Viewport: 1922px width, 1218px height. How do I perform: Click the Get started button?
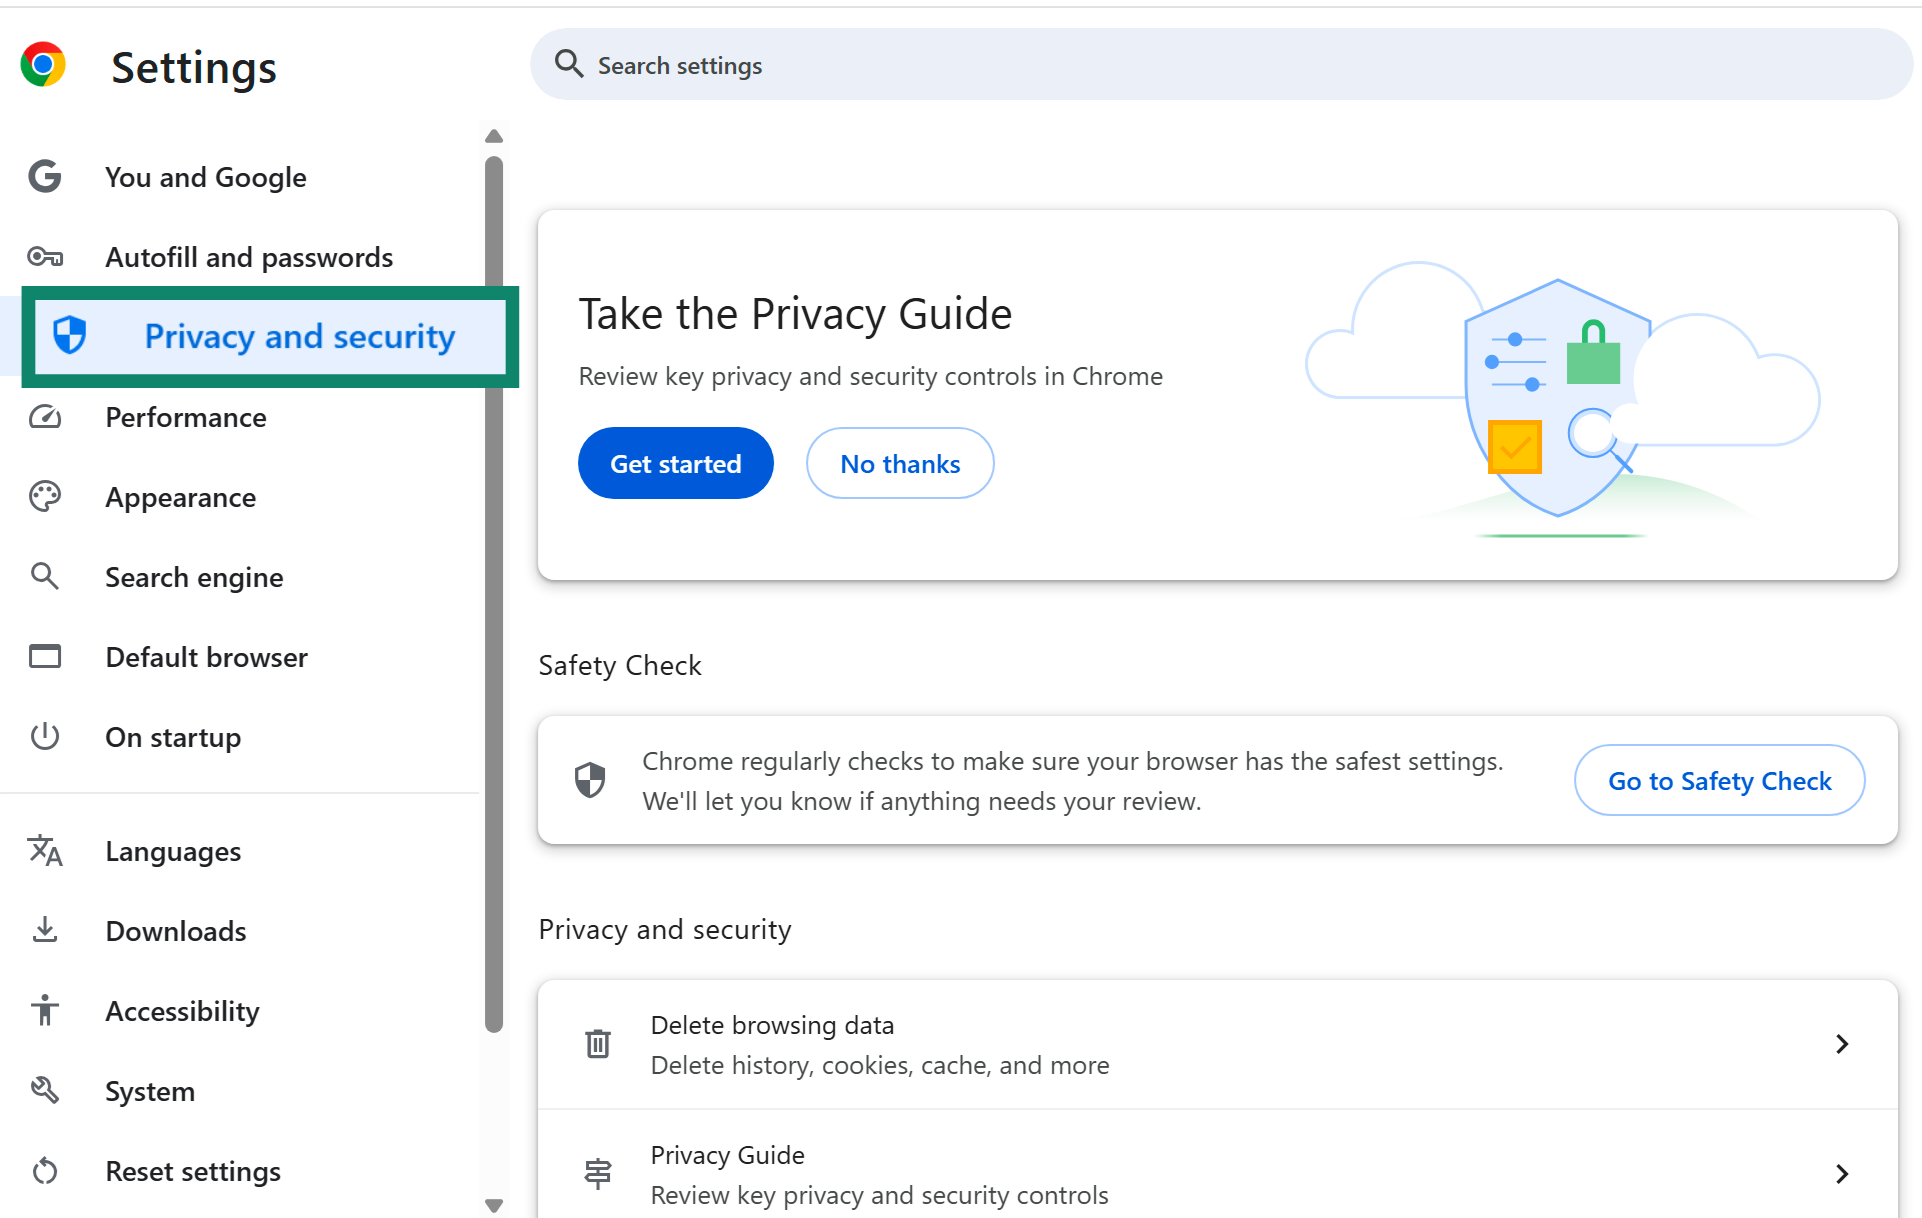(675, 462)
